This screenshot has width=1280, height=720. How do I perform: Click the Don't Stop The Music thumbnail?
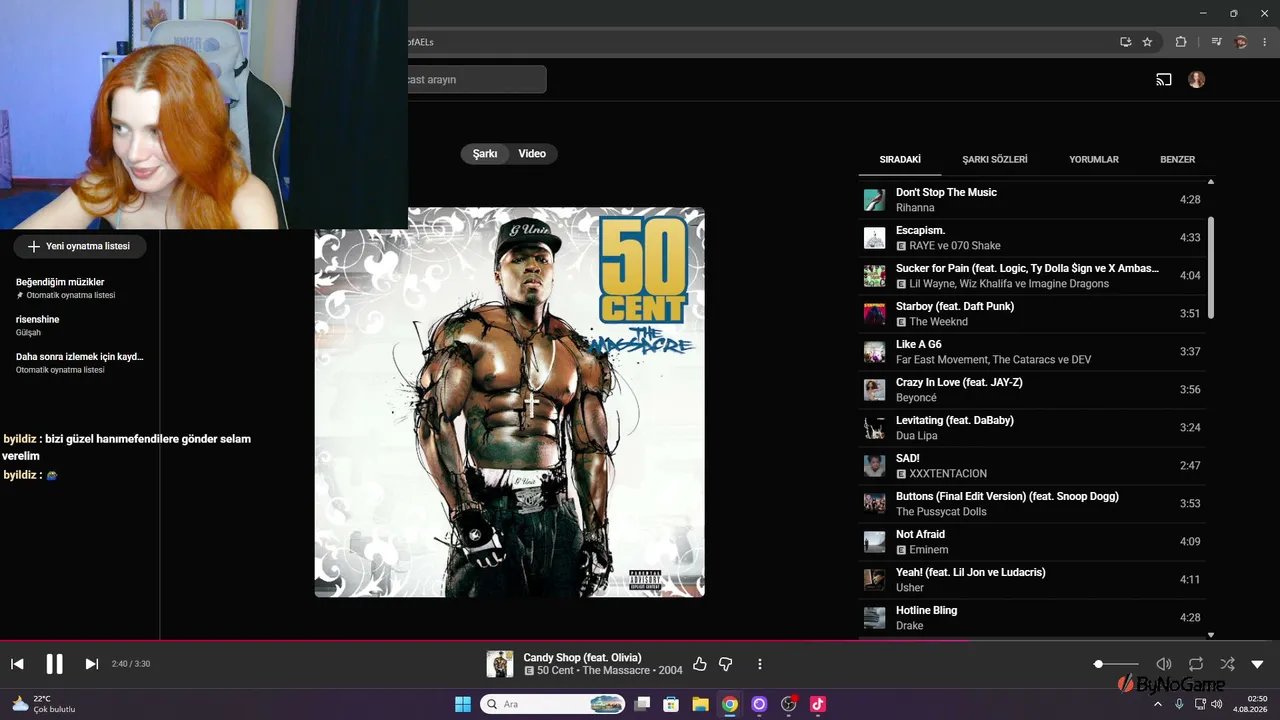pyautogui.click(x=875, y=200)
